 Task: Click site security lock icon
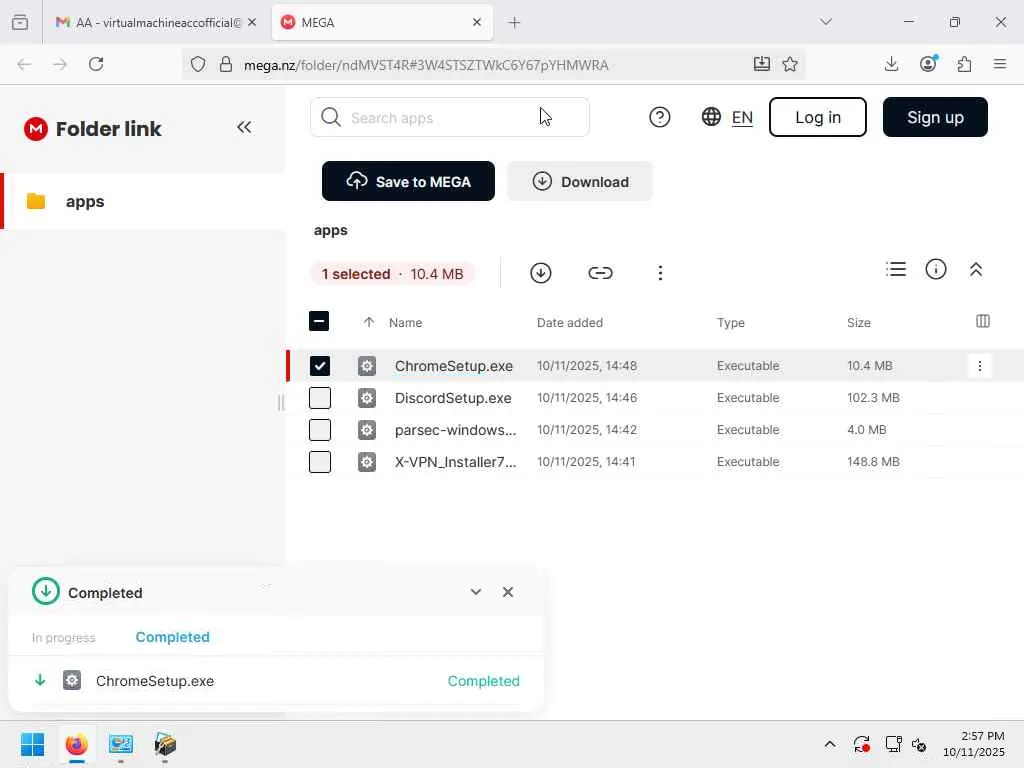226,64
